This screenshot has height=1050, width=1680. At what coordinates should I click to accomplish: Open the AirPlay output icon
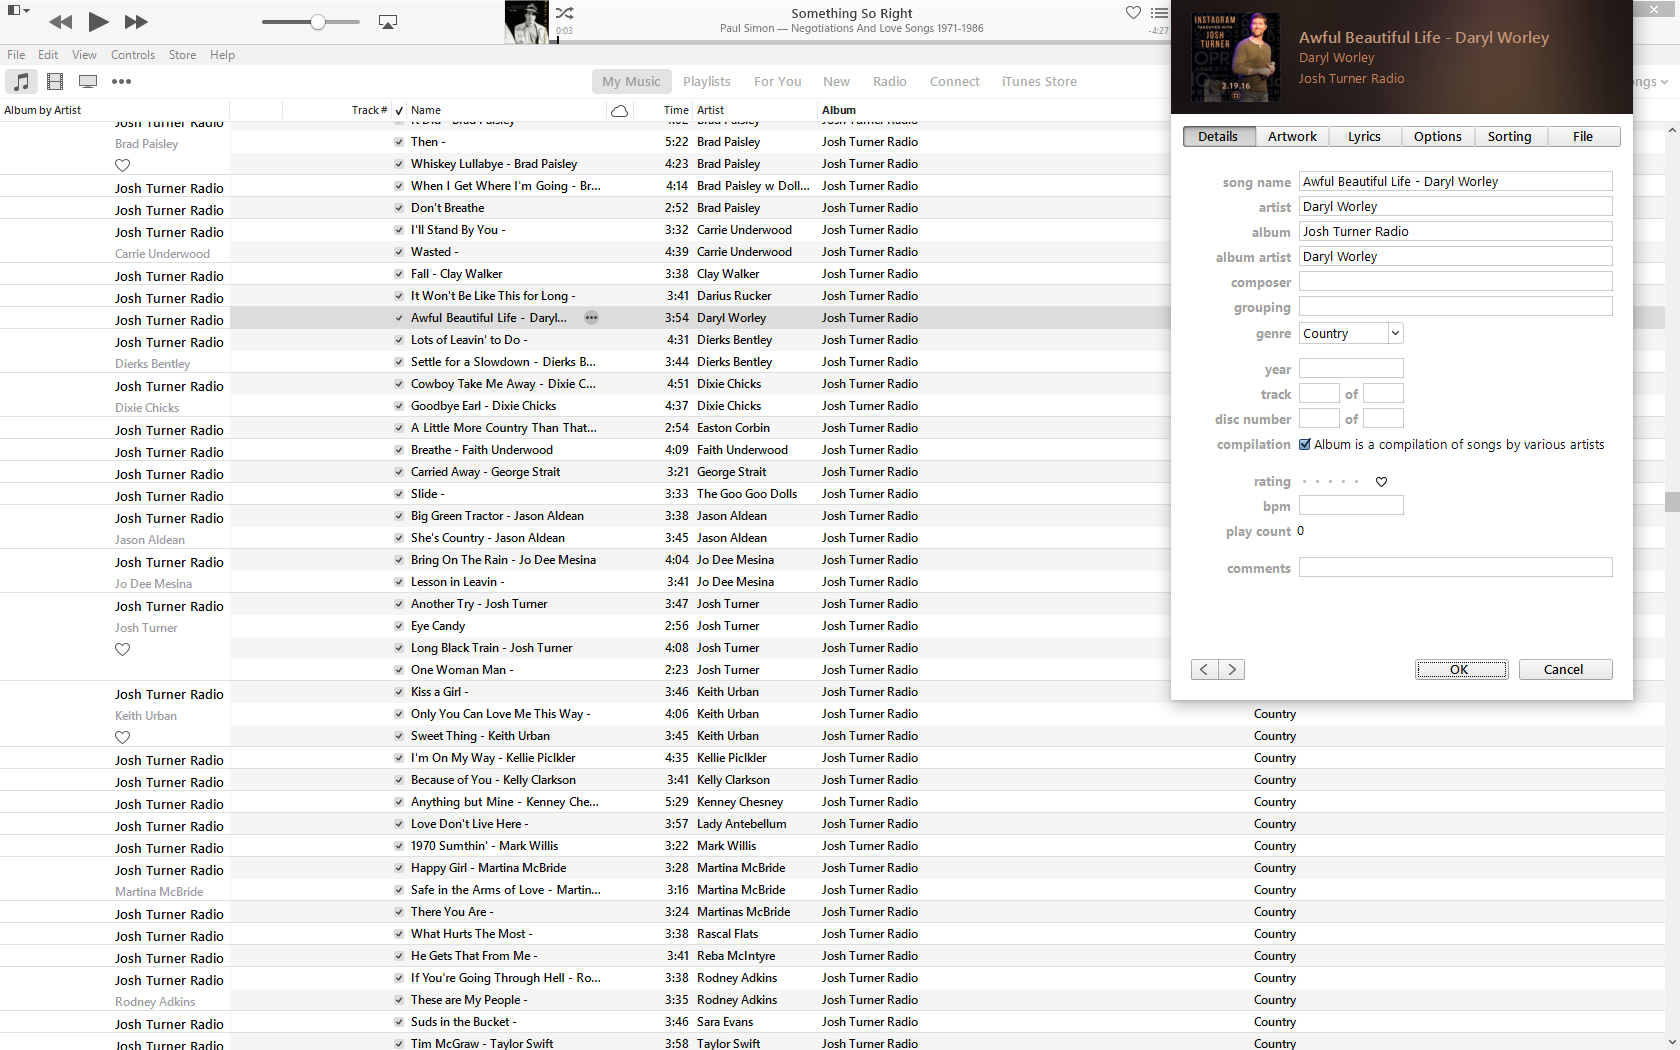388,22
